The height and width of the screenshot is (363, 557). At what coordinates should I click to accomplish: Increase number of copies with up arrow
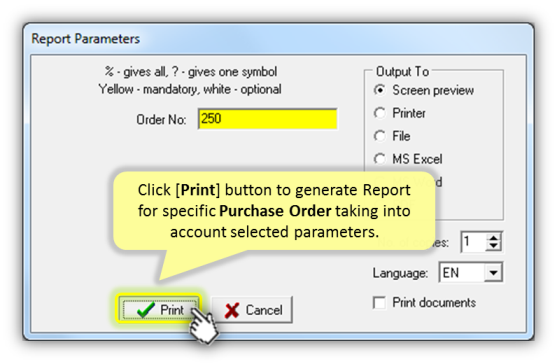click(493, 238)
